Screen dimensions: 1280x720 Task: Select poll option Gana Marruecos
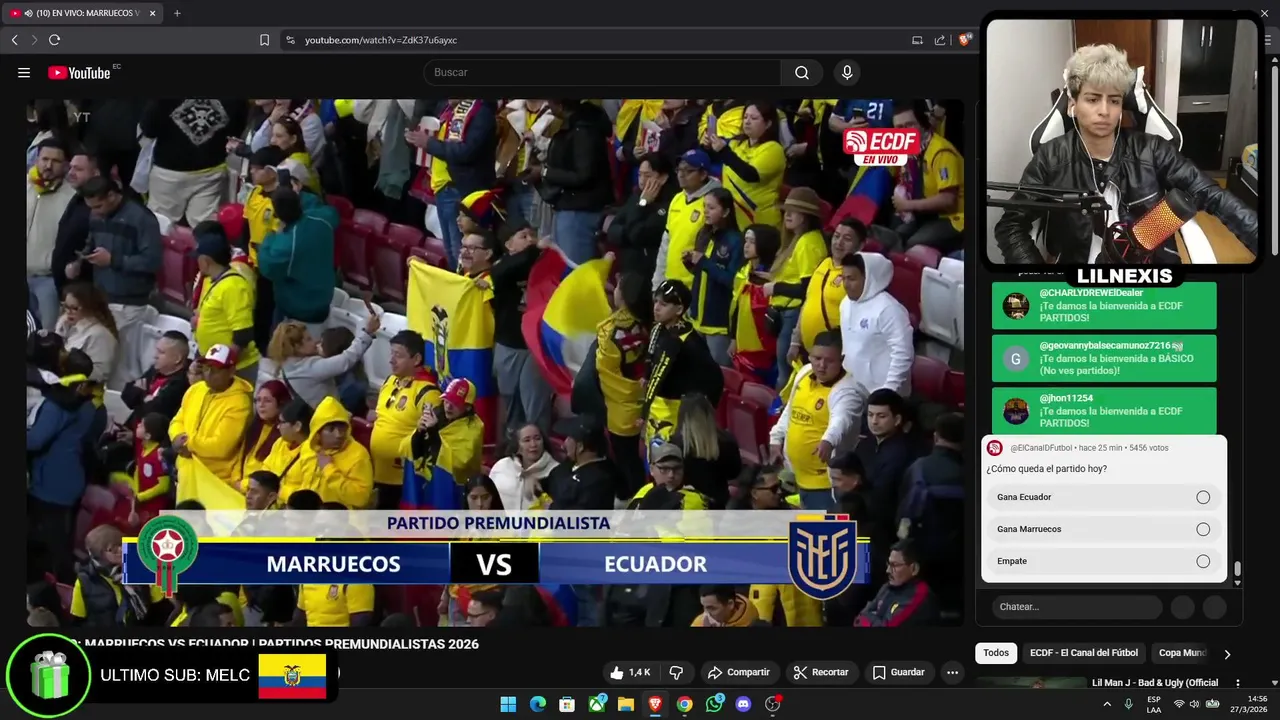click(1103, 529)
